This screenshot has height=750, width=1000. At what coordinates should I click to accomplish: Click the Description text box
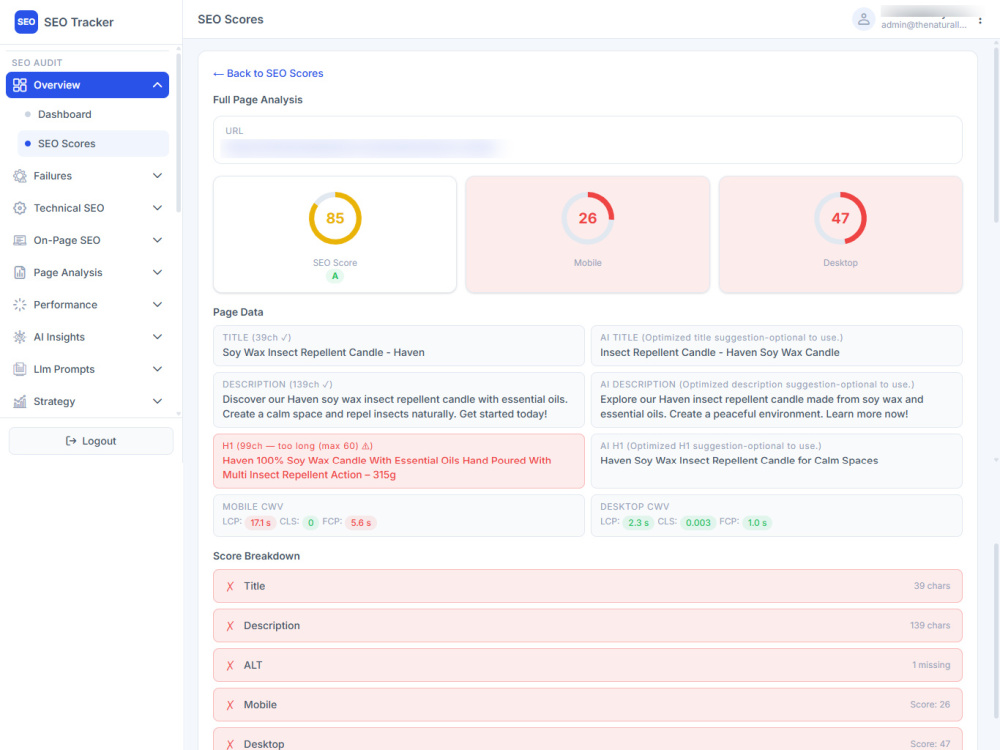point(399,400)
